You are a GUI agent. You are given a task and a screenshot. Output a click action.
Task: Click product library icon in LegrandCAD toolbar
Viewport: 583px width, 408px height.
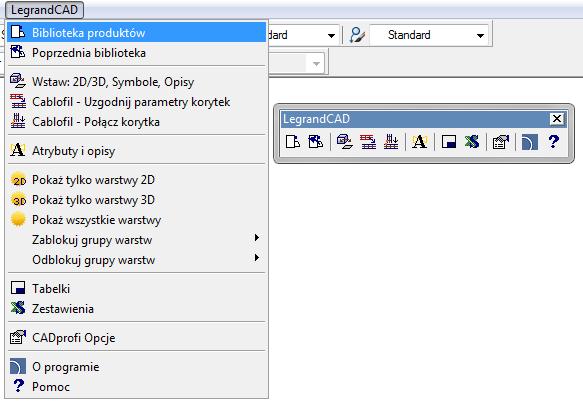click(x=293, y=142)
